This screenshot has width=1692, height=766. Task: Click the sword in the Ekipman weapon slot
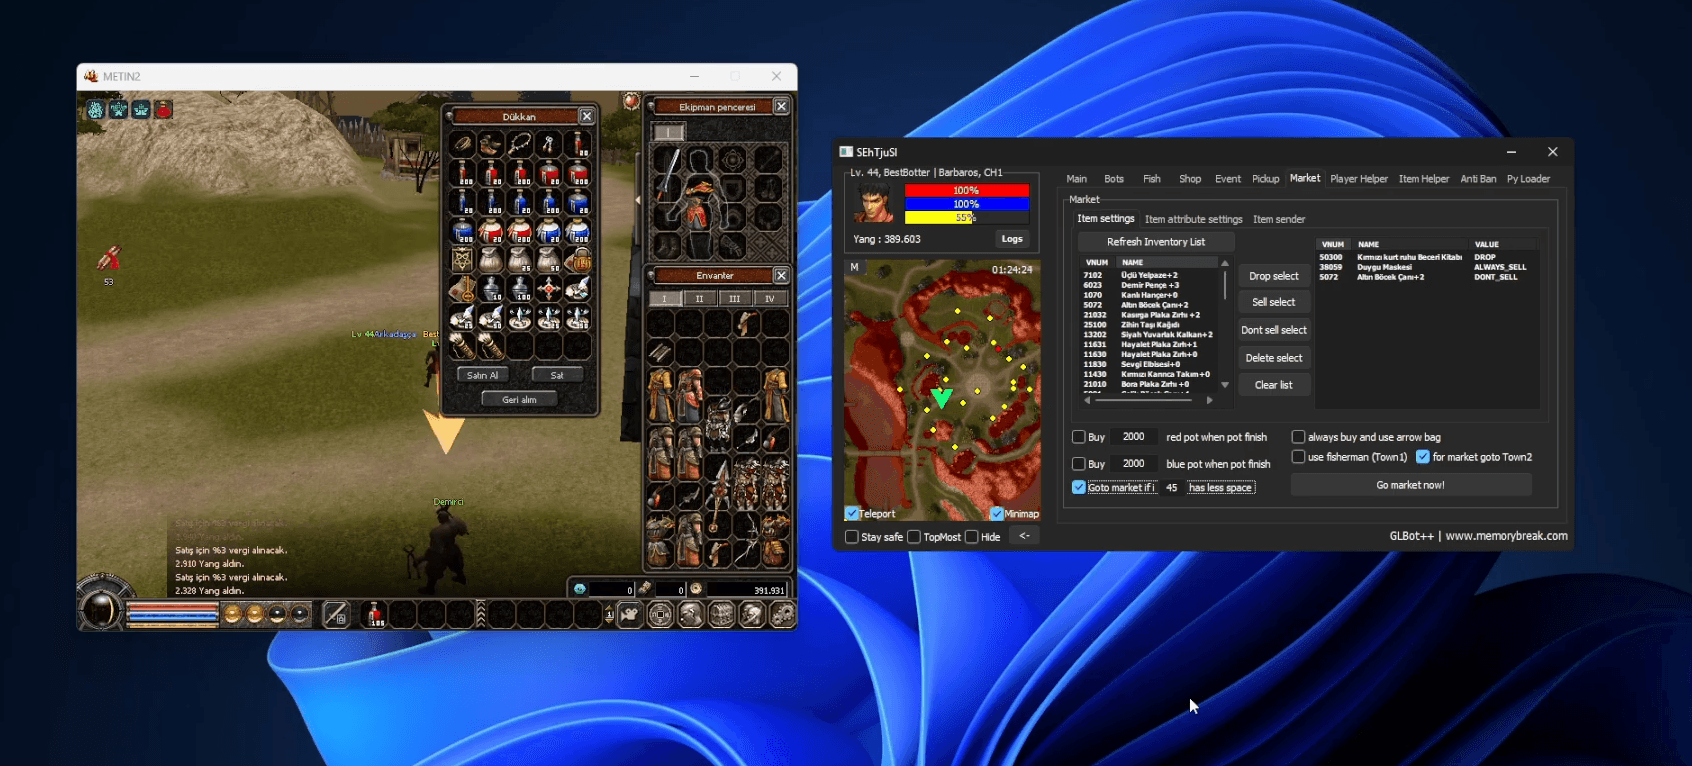tap(668, 172)
